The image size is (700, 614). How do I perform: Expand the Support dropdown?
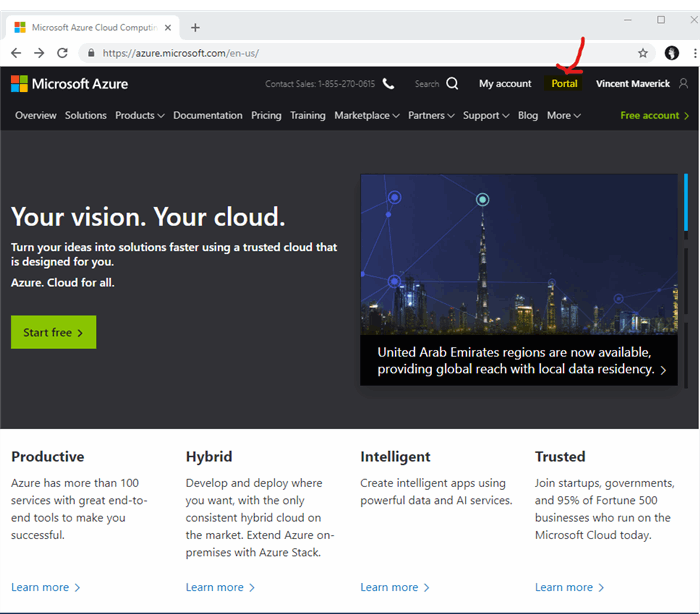coord(486,115)
